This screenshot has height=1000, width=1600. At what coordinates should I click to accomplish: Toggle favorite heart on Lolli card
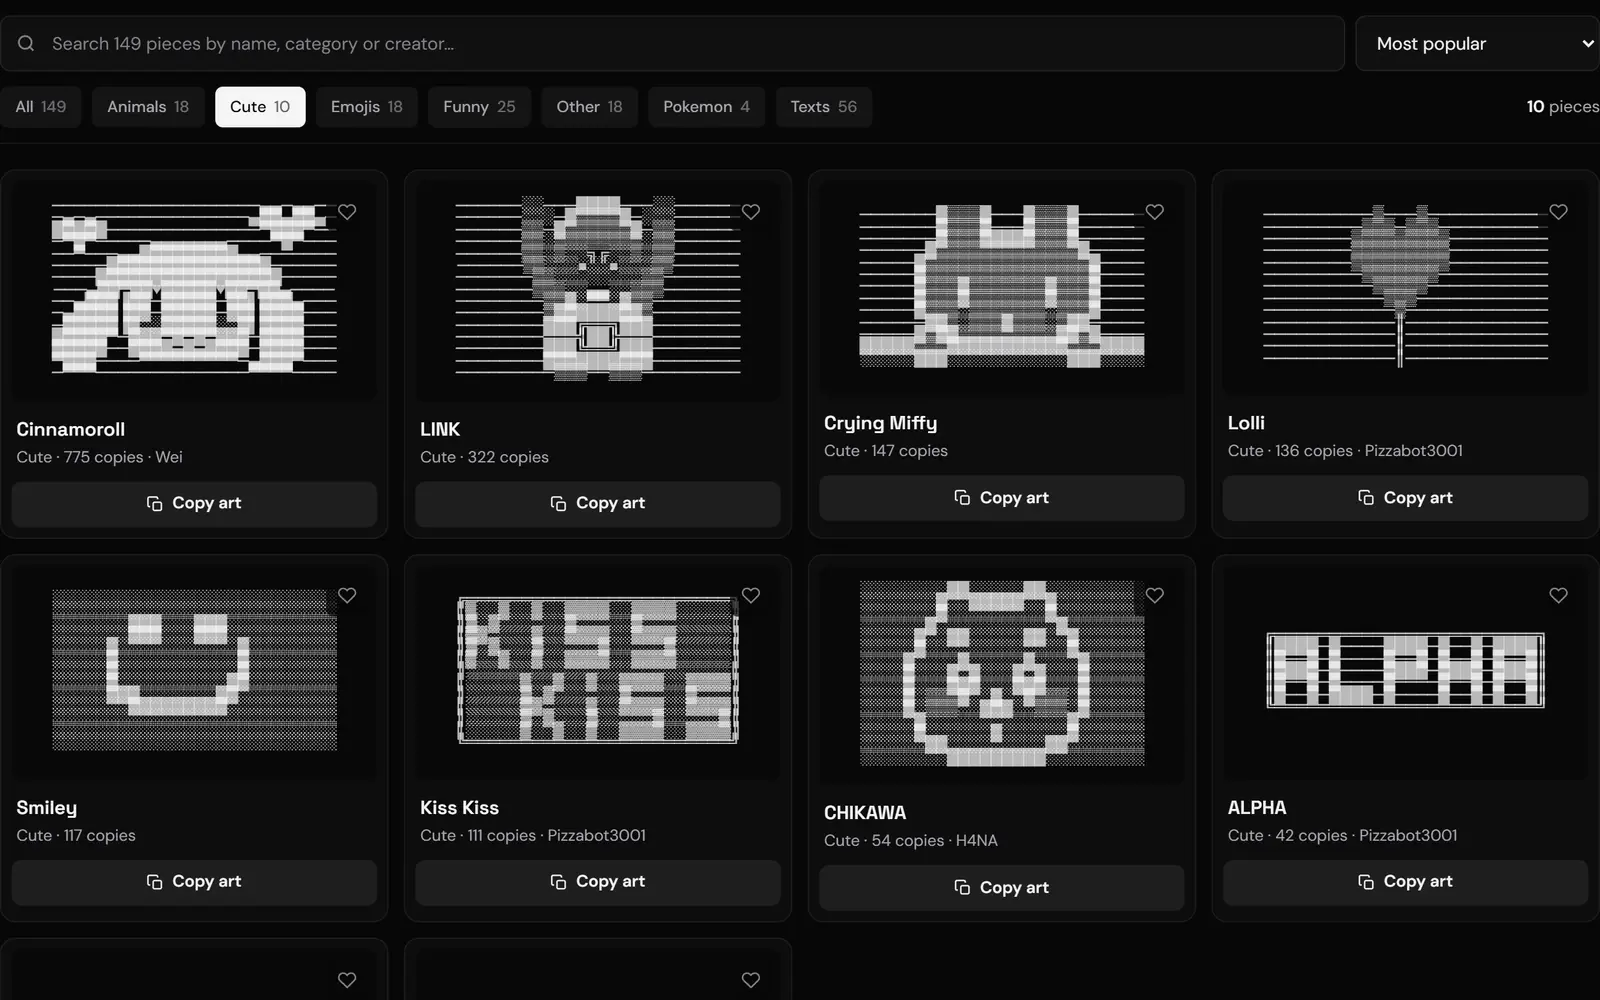(1558, 212)
